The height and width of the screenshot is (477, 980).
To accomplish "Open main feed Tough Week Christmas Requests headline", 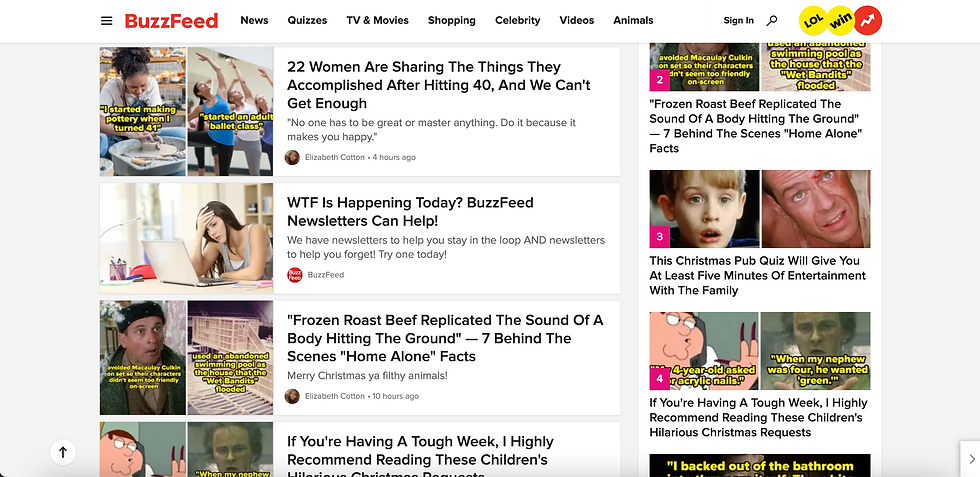I will [x=420, y=458].
